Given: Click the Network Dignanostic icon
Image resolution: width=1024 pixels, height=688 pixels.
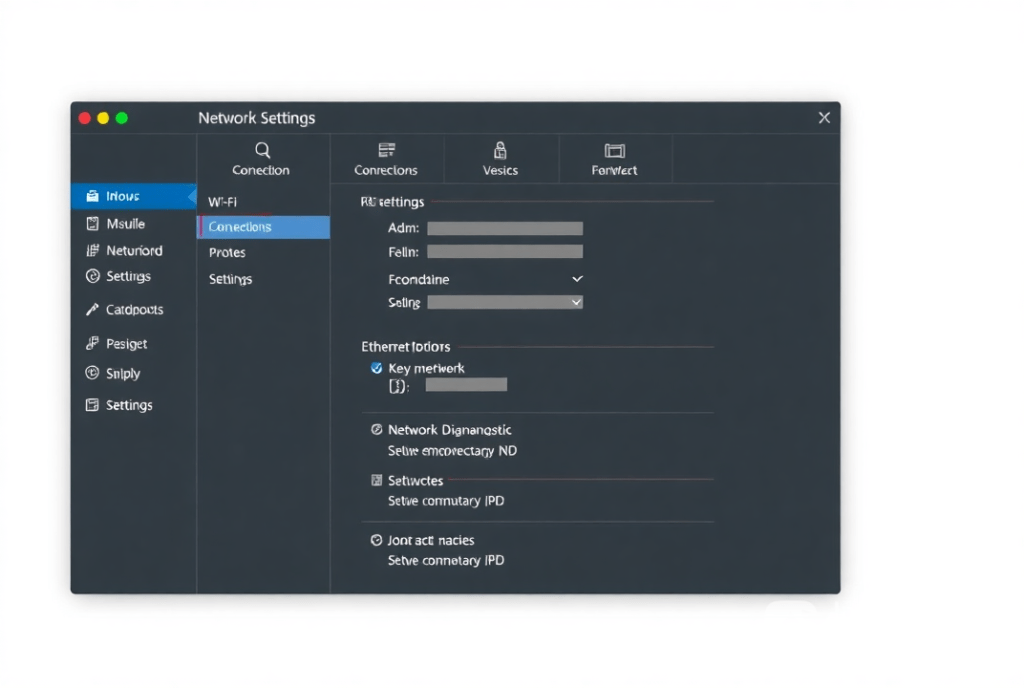Looking at the screenshot, I should point(376,430).
